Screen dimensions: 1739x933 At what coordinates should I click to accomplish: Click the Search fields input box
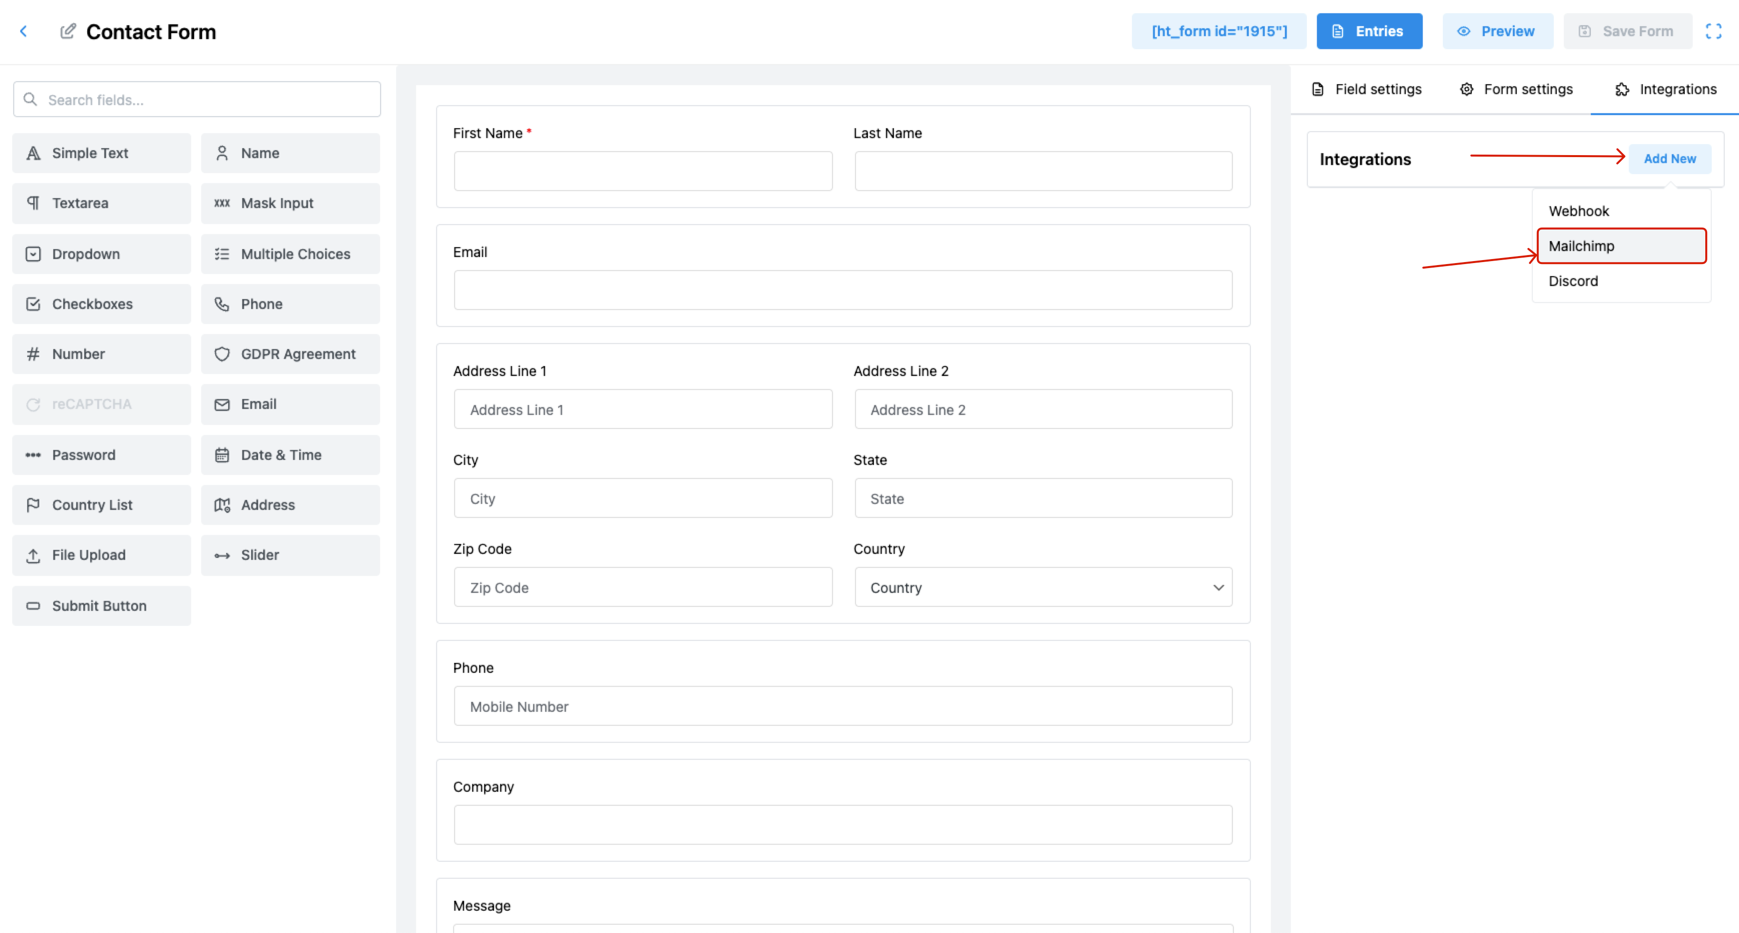pyautogui.click(x=196, y=99)
